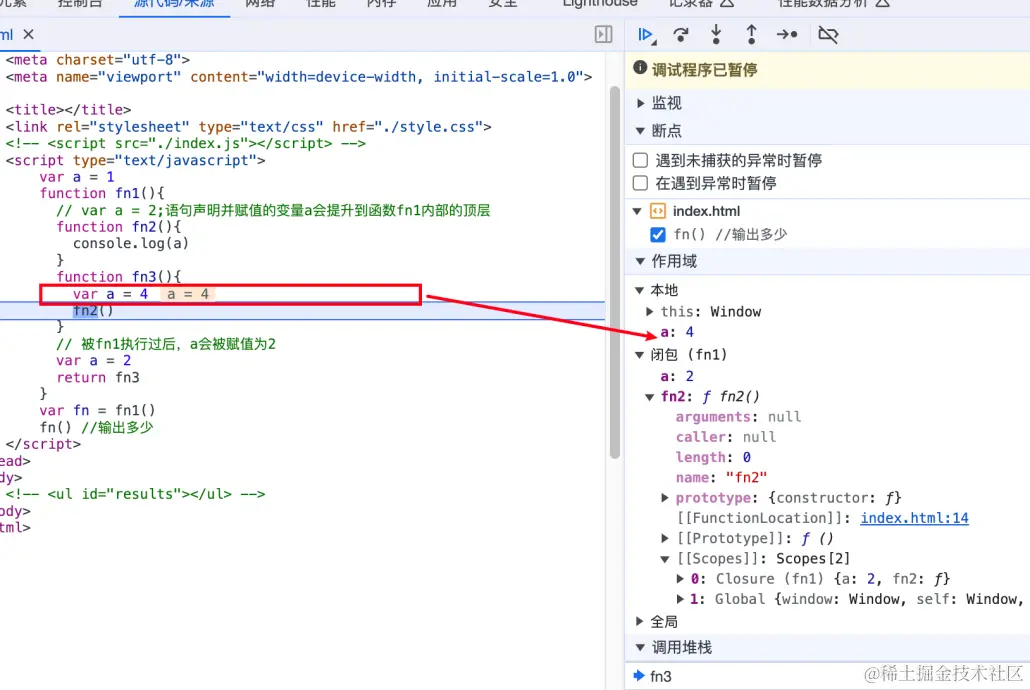Viewport: 1030px width, 690px height.
Task: Expand the 全局 scope
Action: click(x=640, y=621)
